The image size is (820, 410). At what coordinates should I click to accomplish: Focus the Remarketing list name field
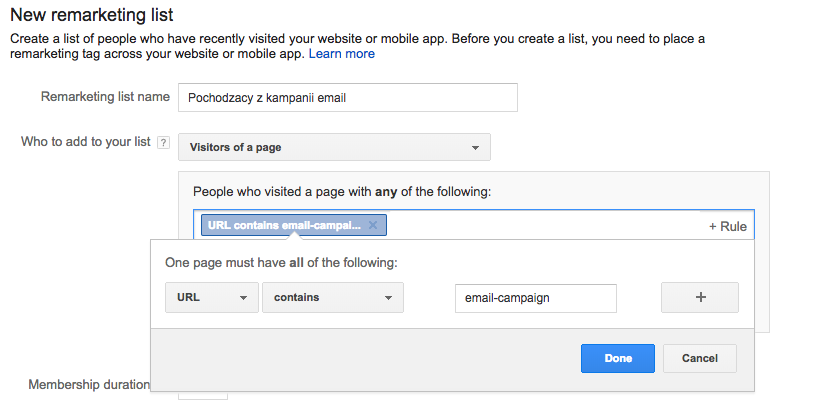click(x=347, y=98)
